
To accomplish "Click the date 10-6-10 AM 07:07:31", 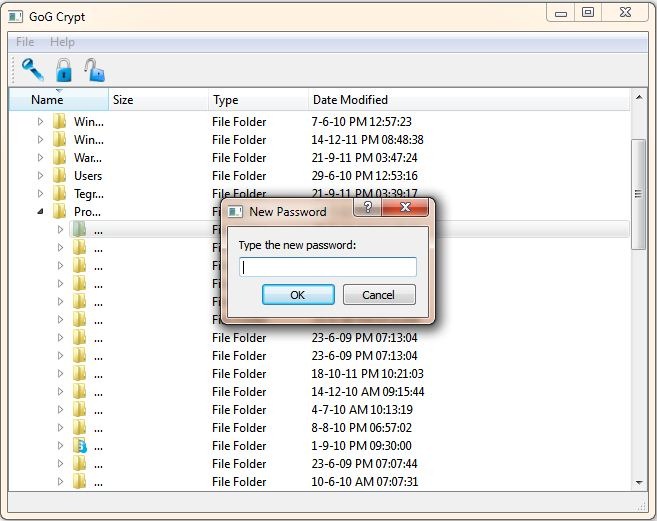I will (365, 482).
